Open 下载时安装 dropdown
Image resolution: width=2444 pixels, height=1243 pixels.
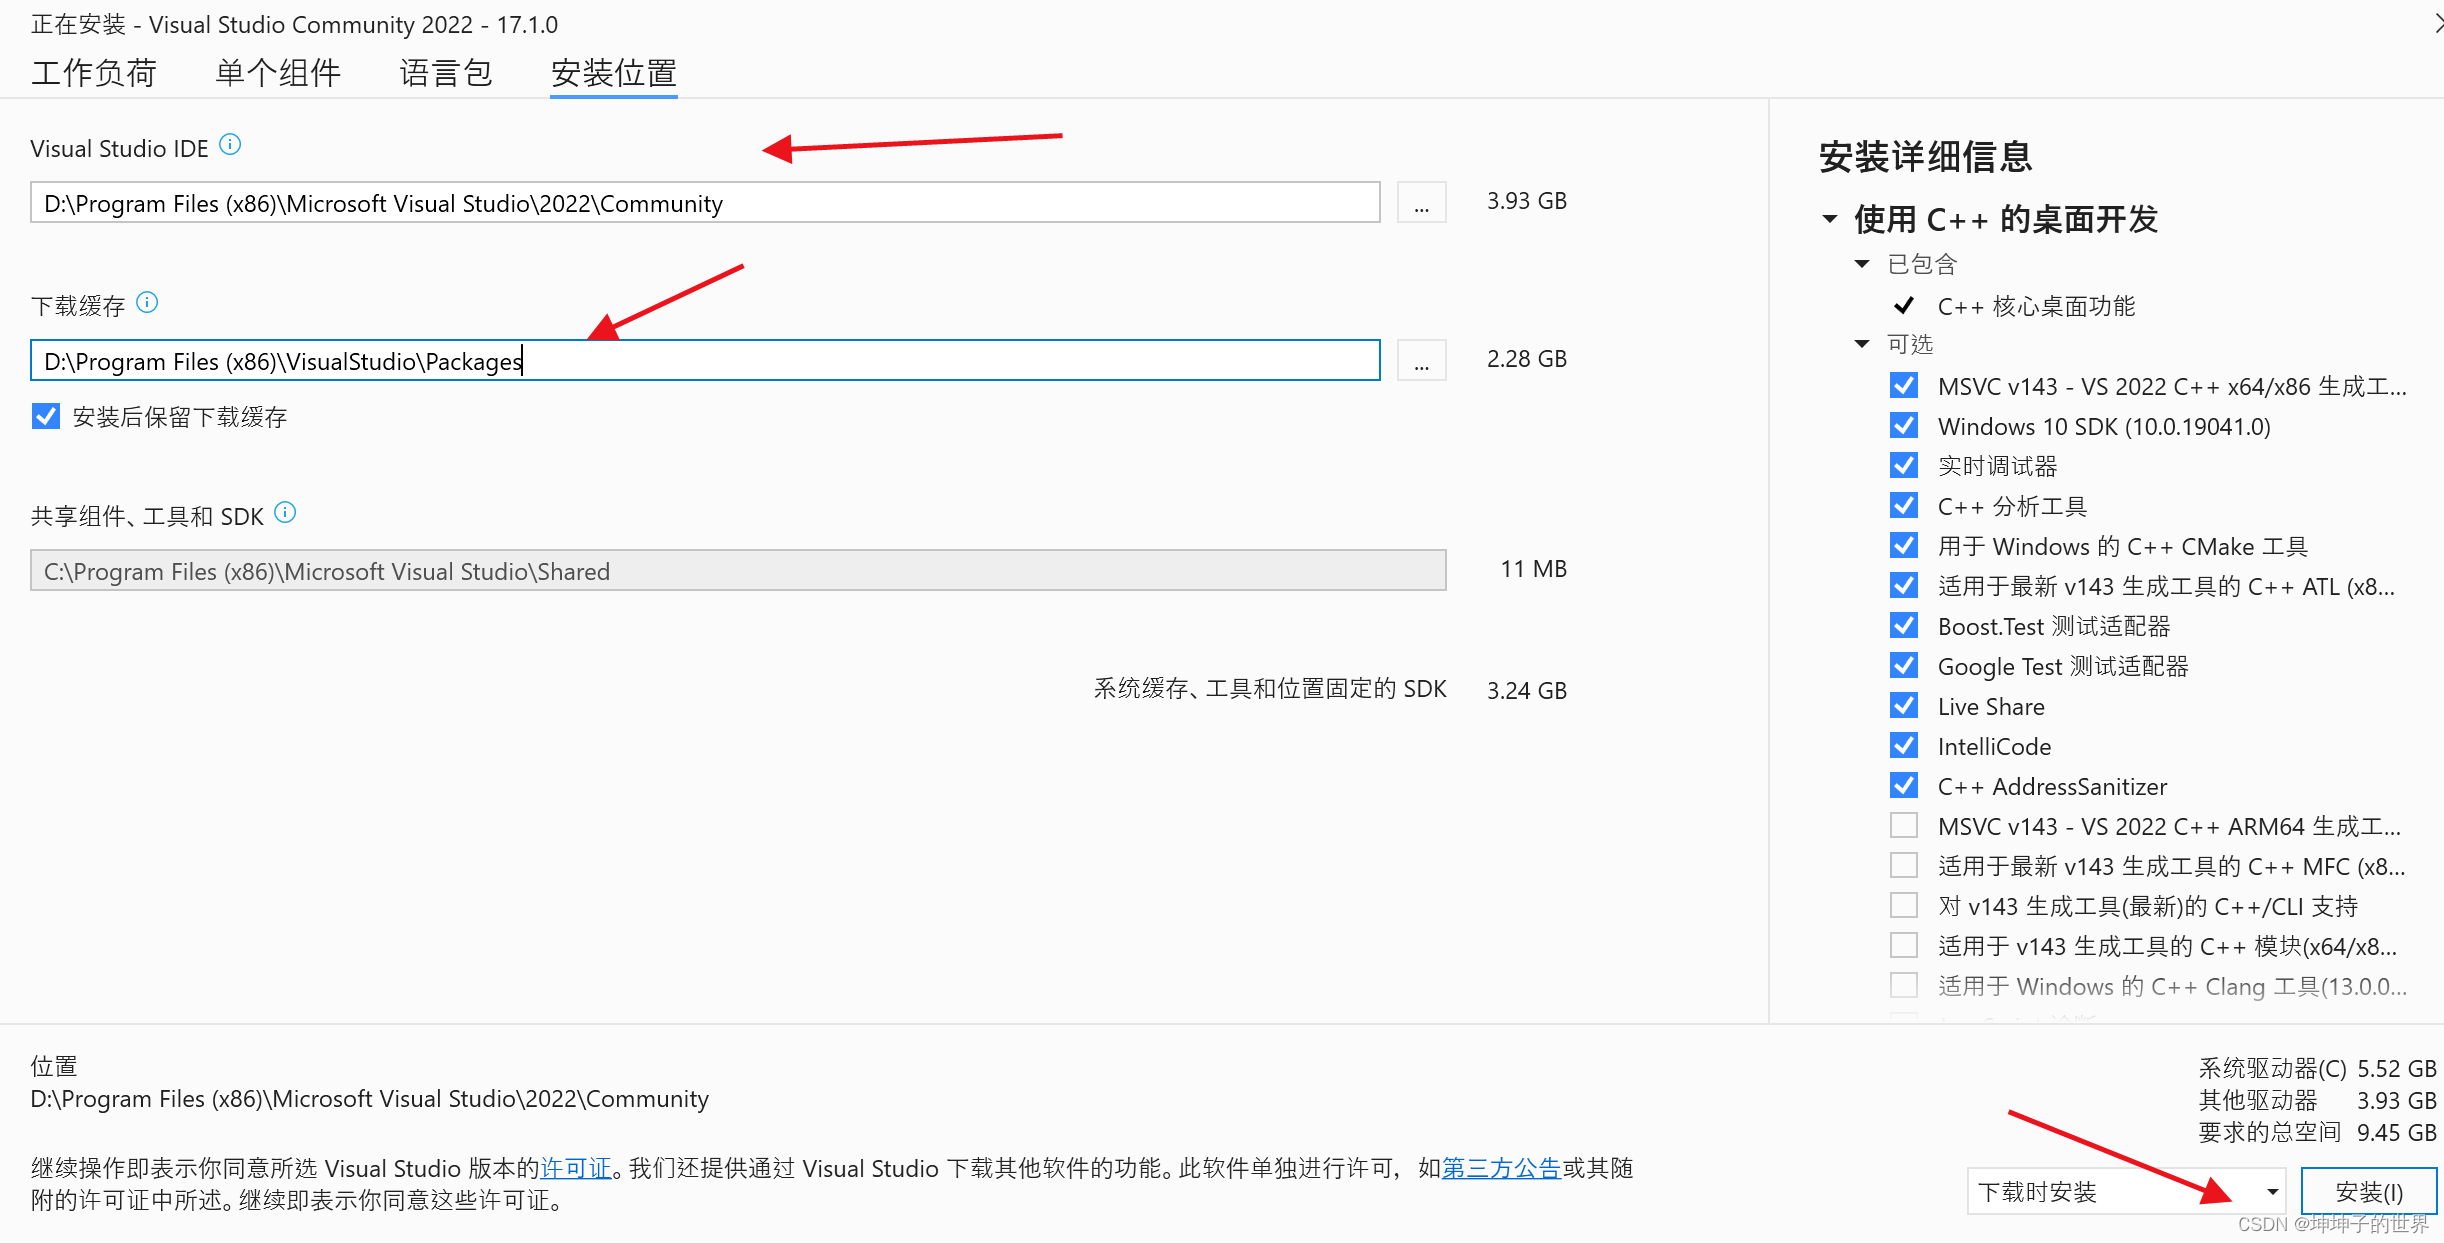(2271, 1191)
